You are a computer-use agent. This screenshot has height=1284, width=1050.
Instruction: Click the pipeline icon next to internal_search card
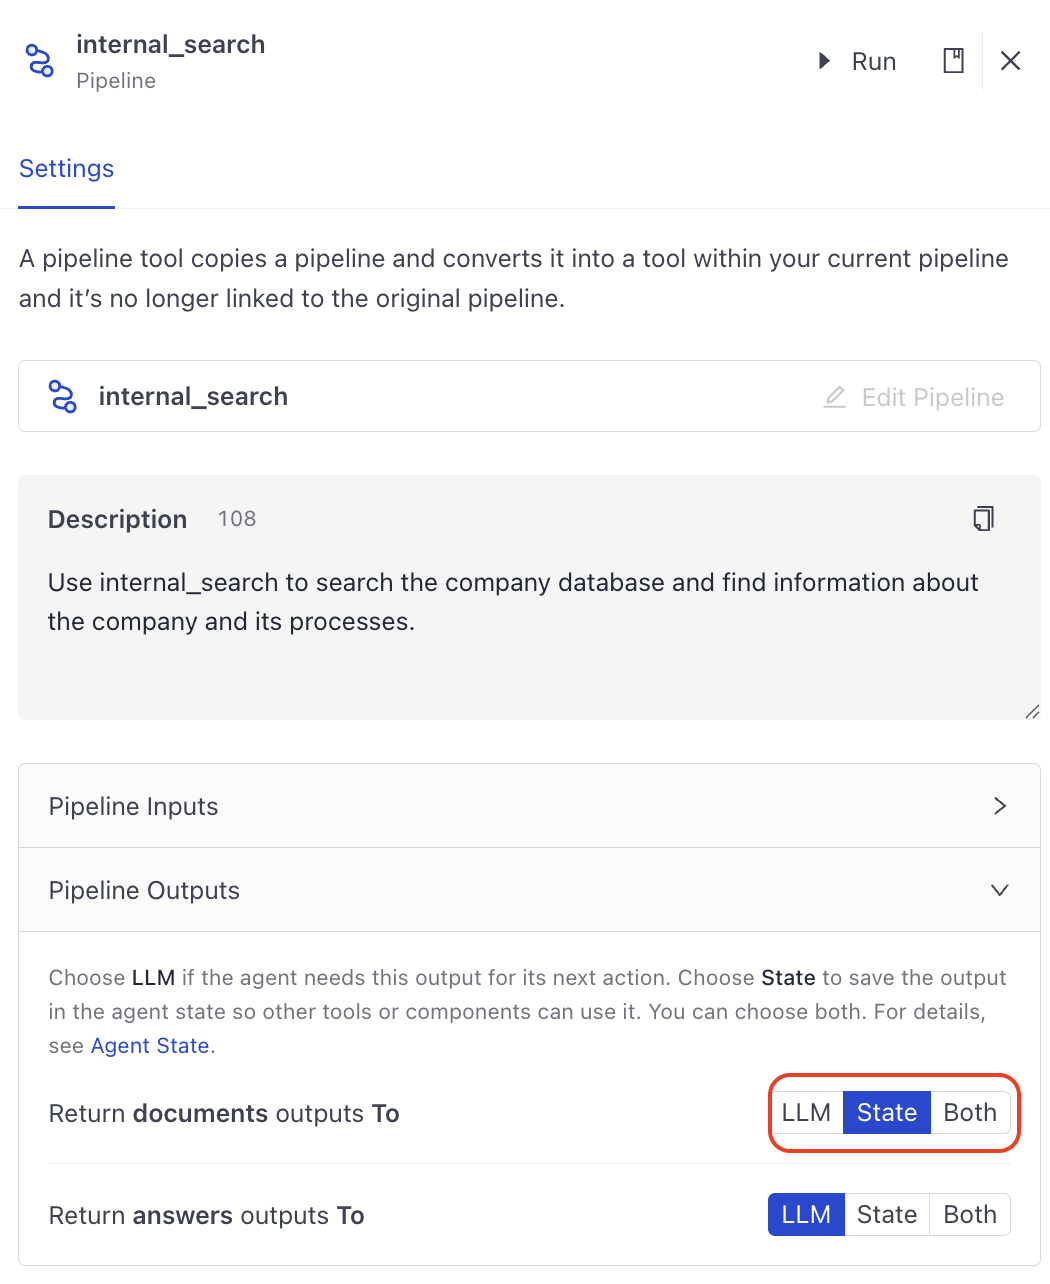pos(62,396)
